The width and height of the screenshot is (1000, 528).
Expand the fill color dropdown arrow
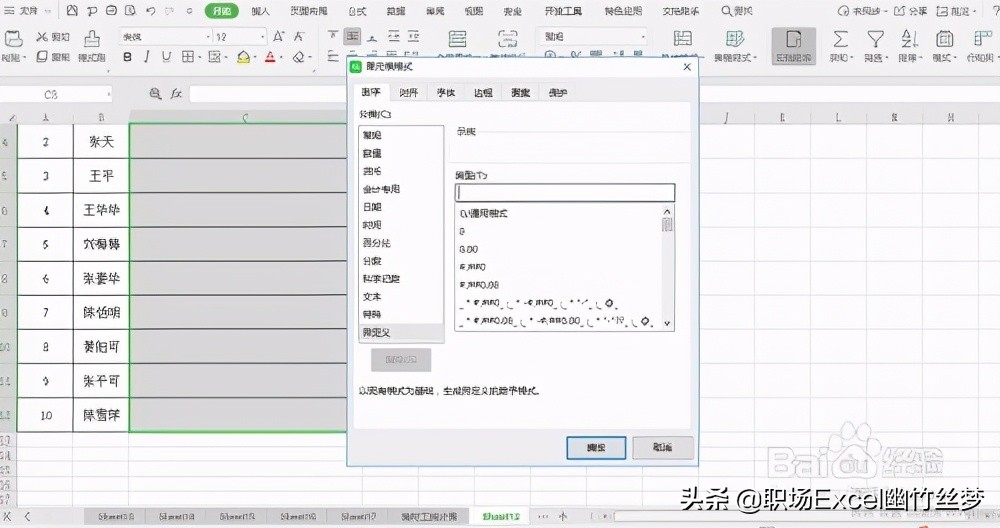pyautogui.click(x=254, y=57)
